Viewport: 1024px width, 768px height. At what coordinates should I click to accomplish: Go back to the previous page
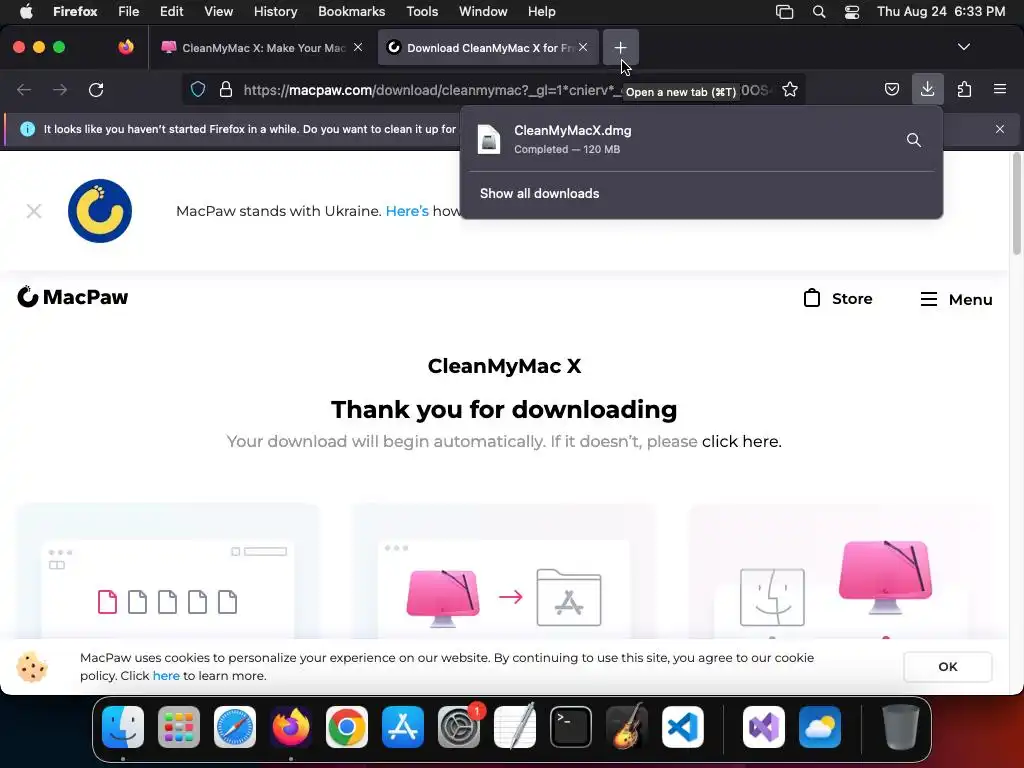click(24, 89)
